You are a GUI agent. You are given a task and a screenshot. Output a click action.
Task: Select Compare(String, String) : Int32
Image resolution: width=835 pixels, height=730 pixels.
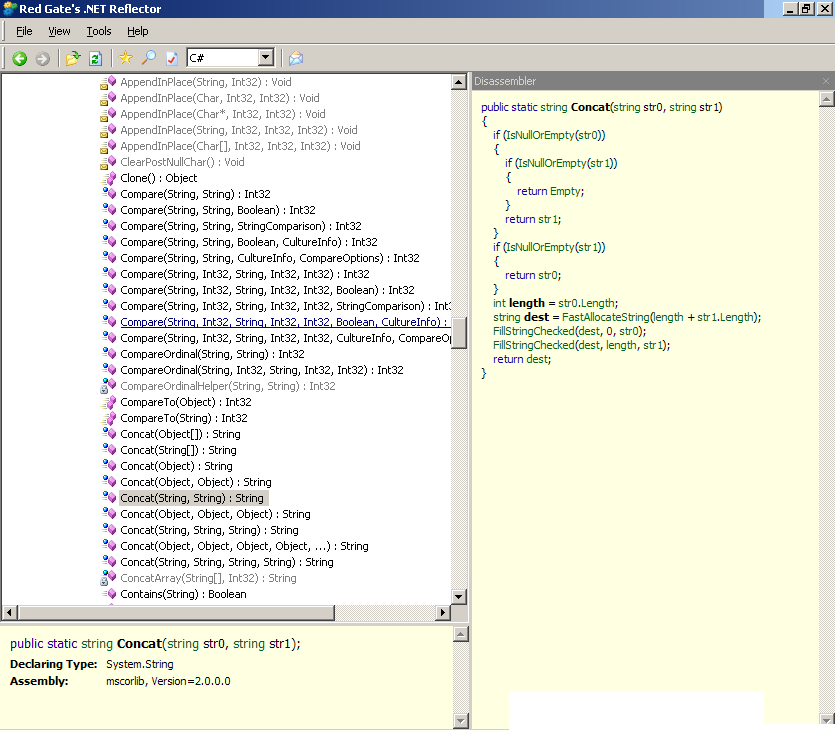(x=195, y=194)
